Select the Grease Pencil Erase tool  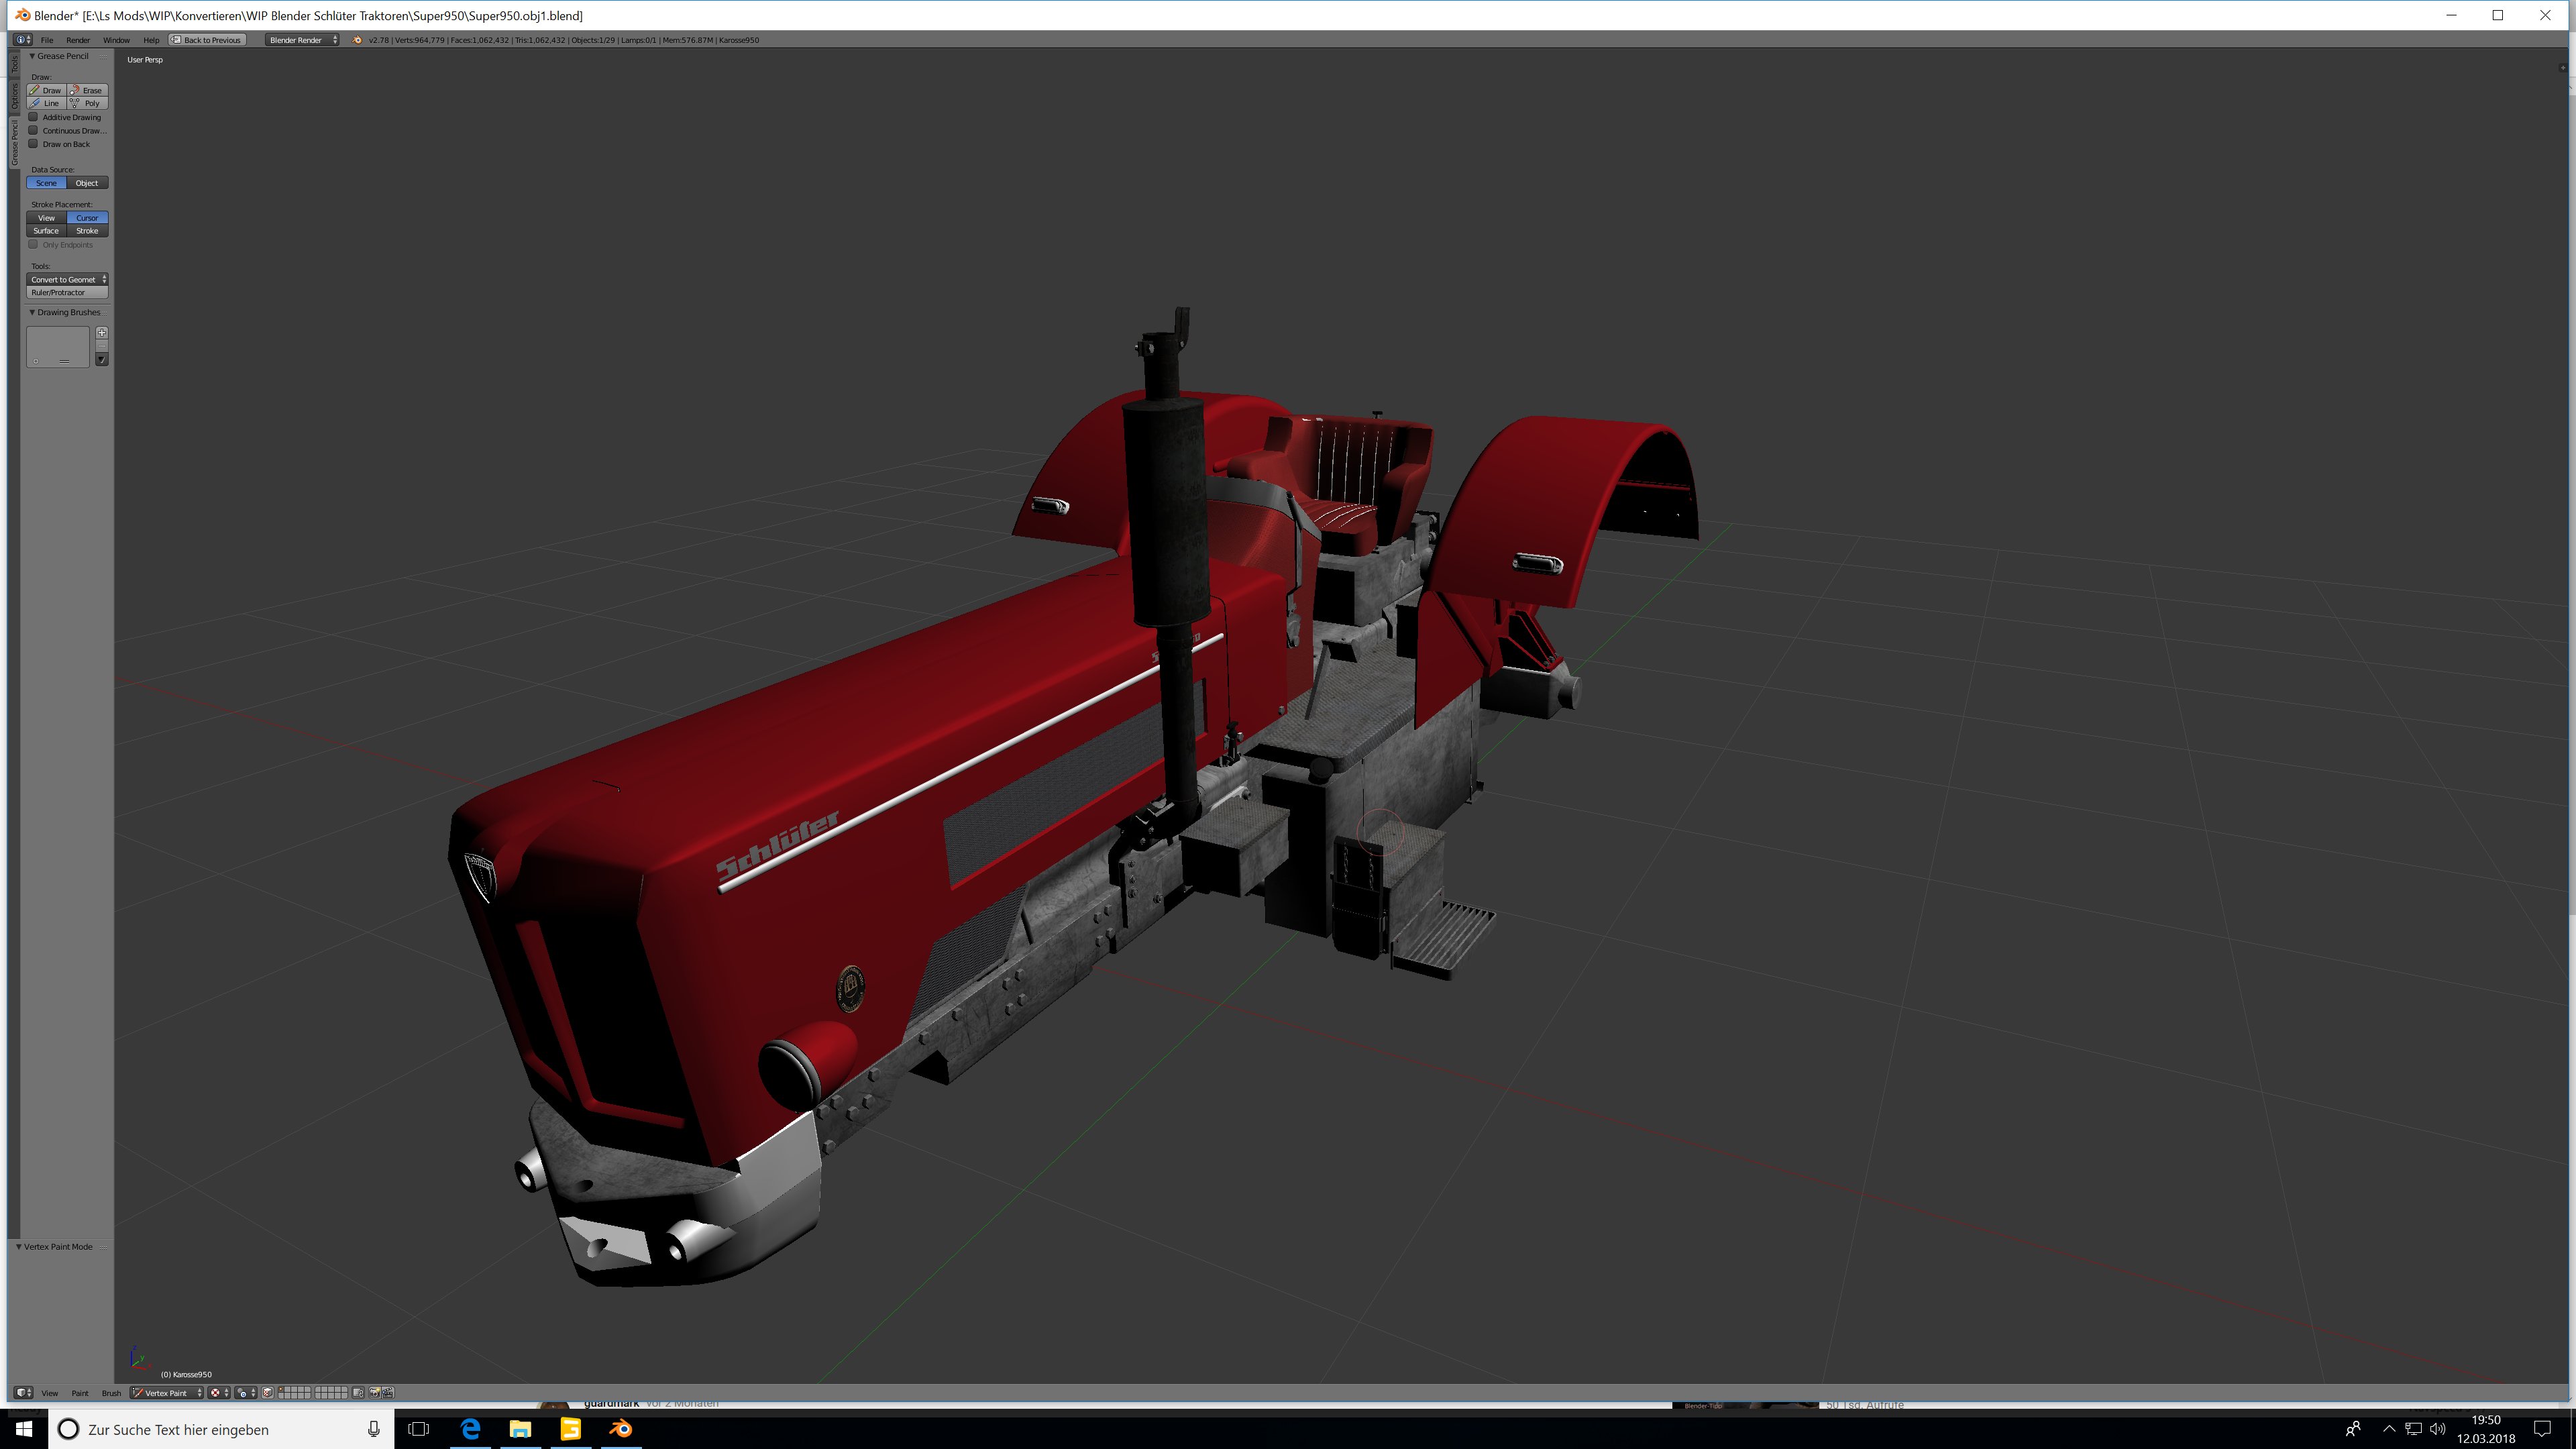(x=88, y=90)
